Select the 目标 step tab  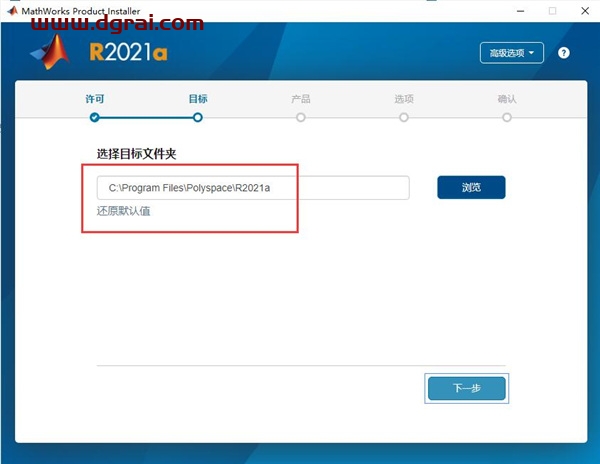tap(198, 99)
